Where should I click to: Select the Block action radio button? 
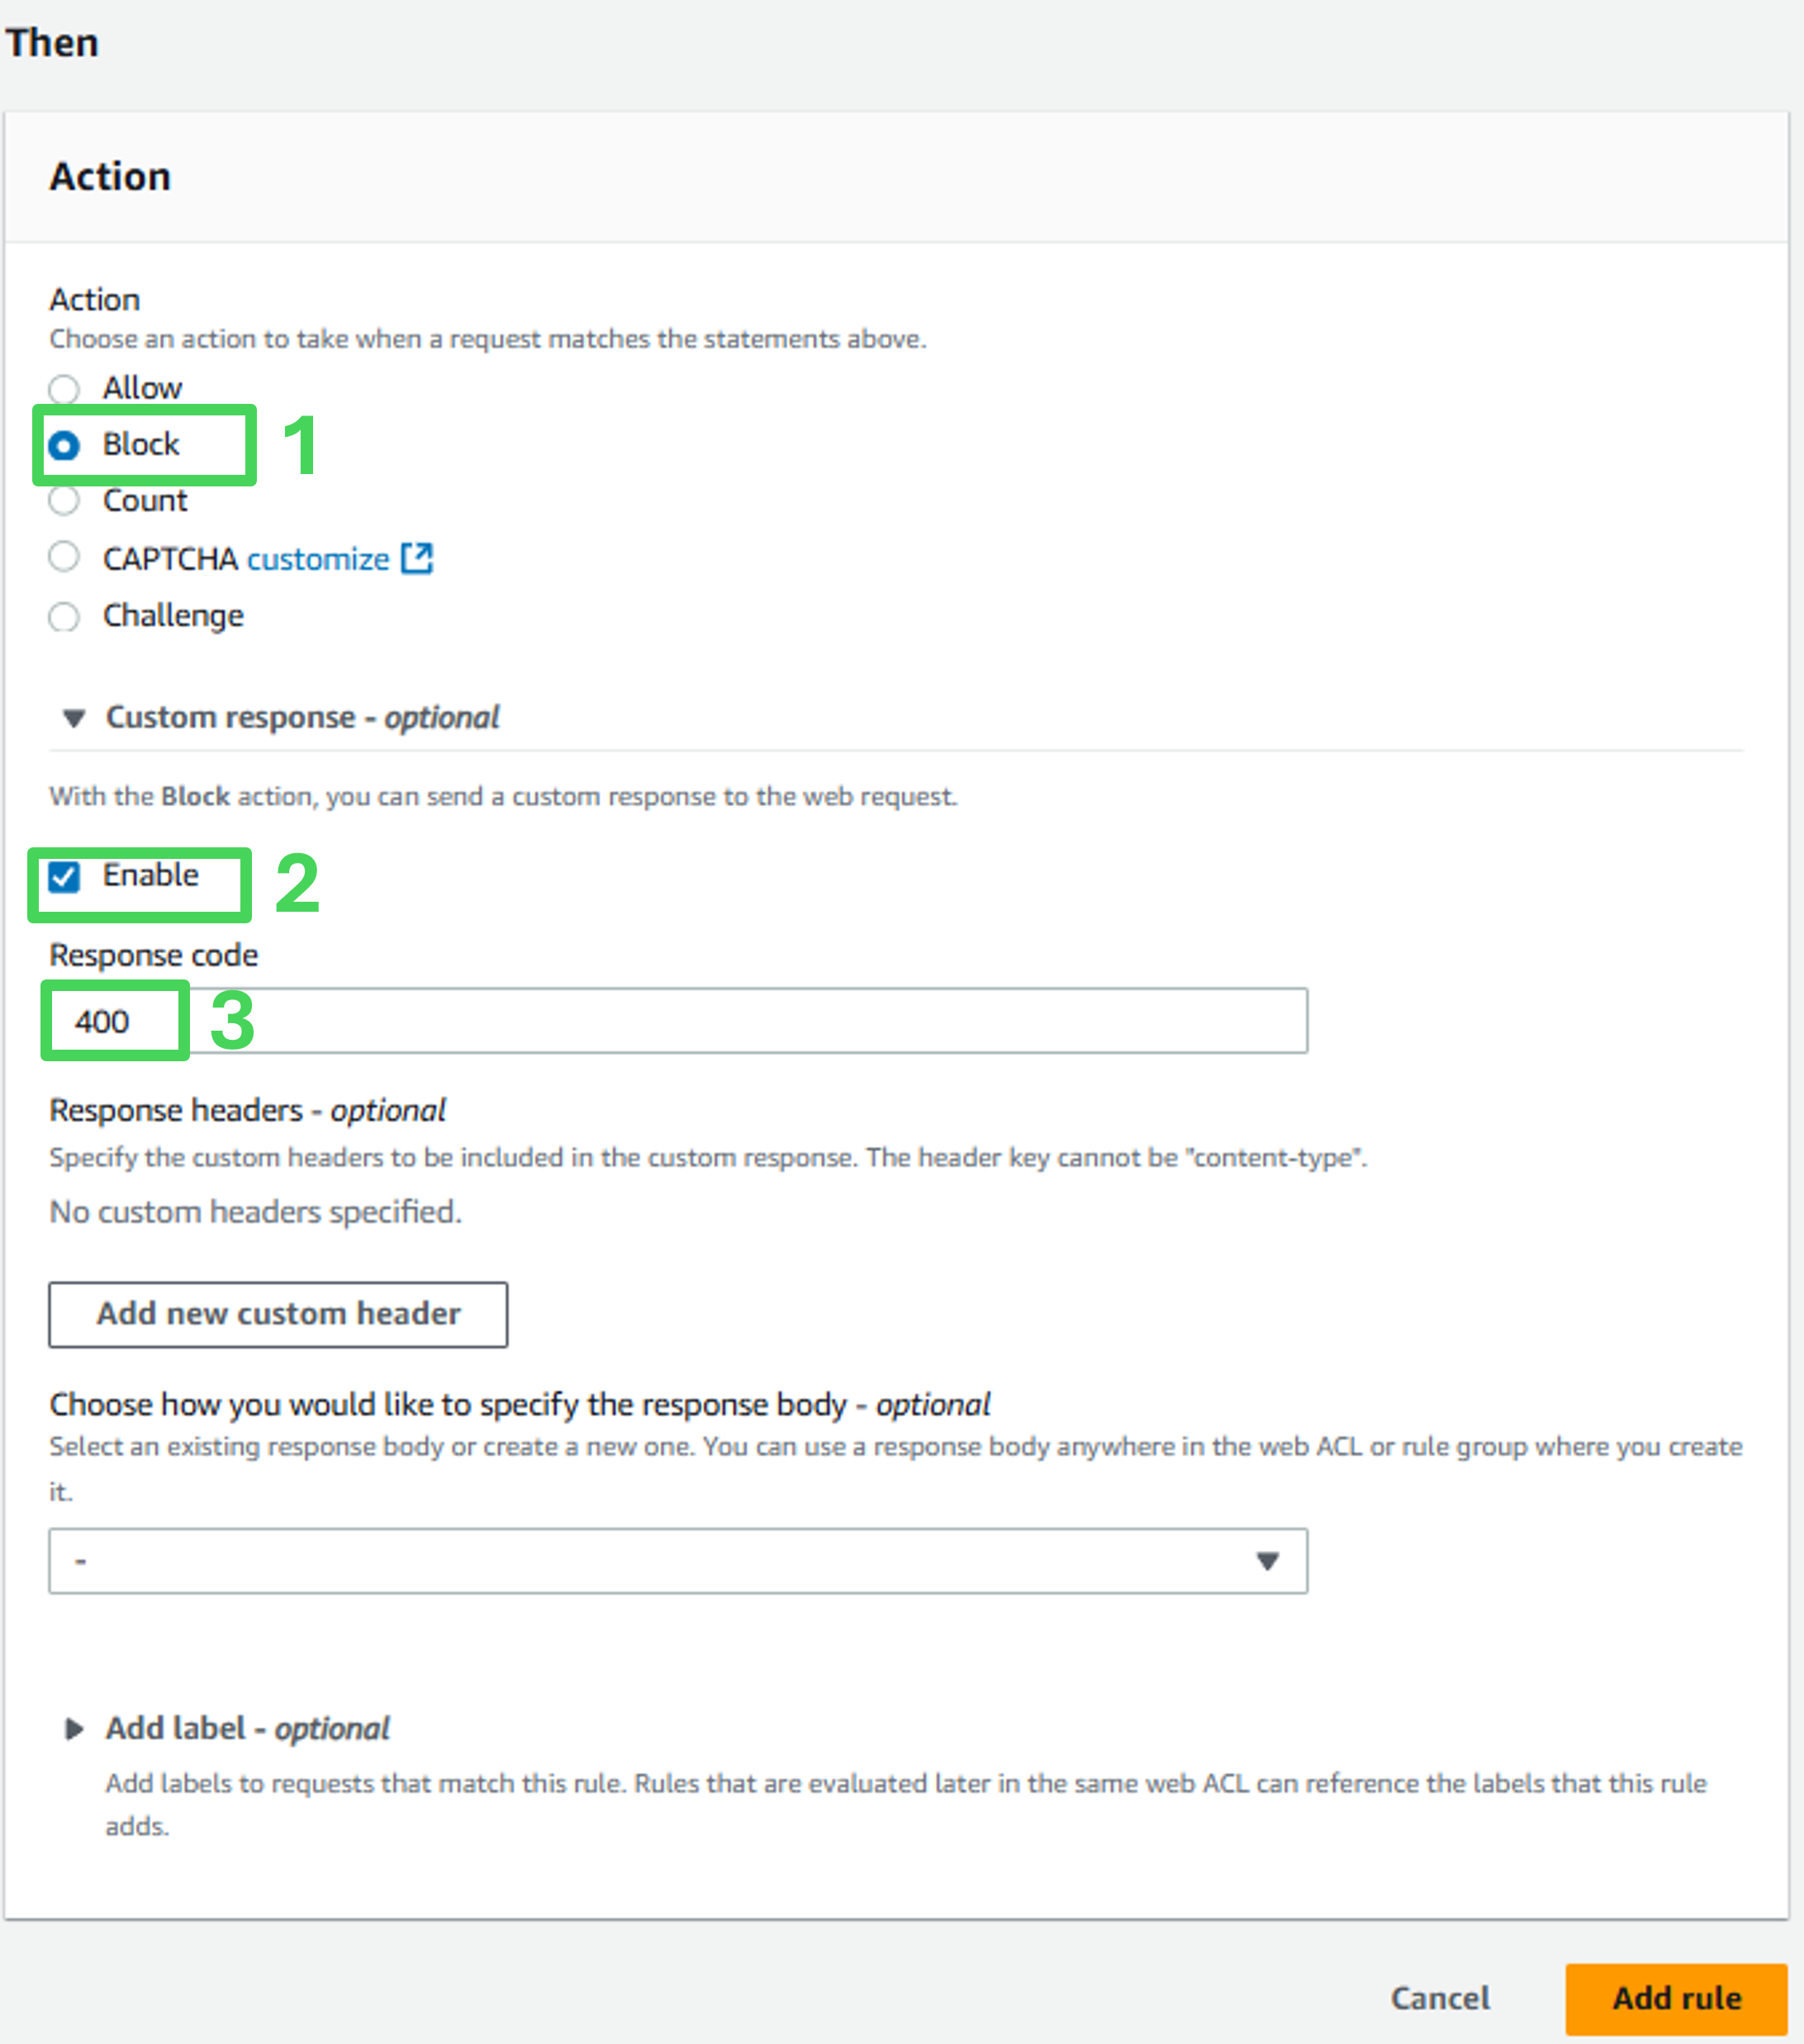click(x=64, y=445)
